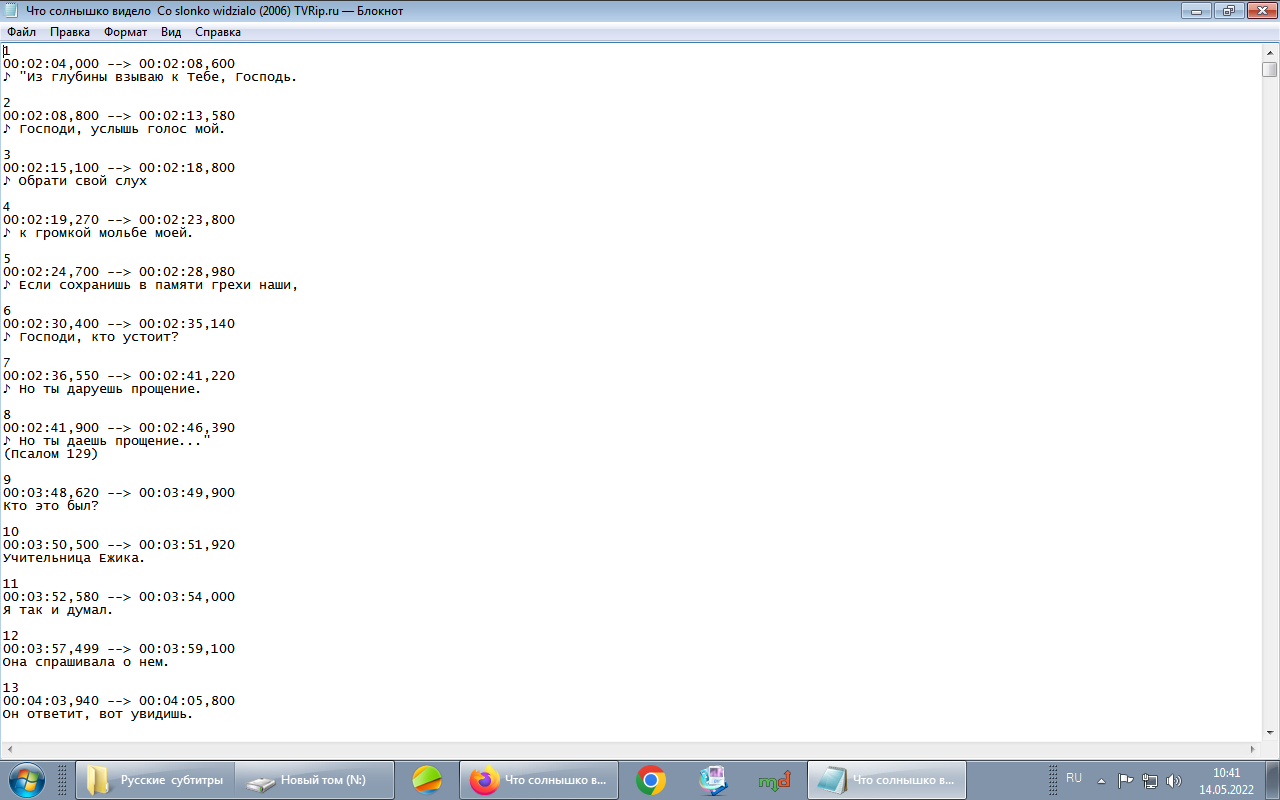
Task: Open the Firefox window in taskbar
Action: (x=540, y=780)
